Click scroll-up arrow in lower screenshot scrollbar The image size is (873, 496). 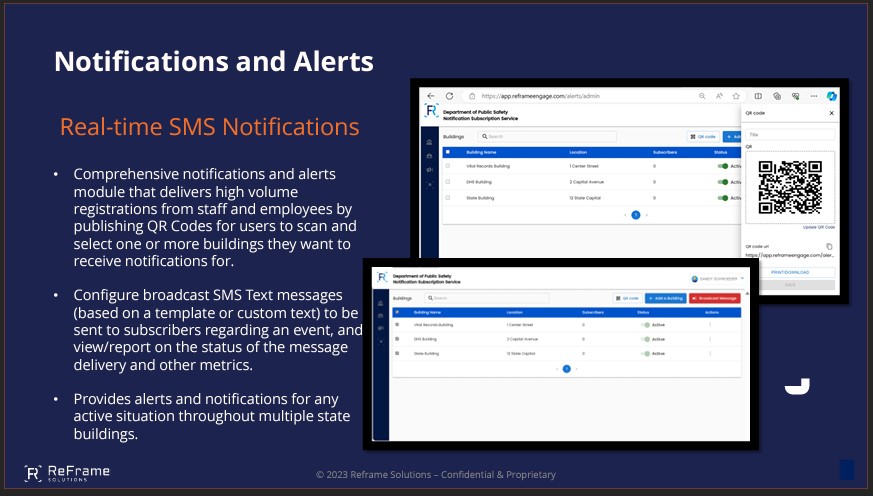(x=747, y=293)
